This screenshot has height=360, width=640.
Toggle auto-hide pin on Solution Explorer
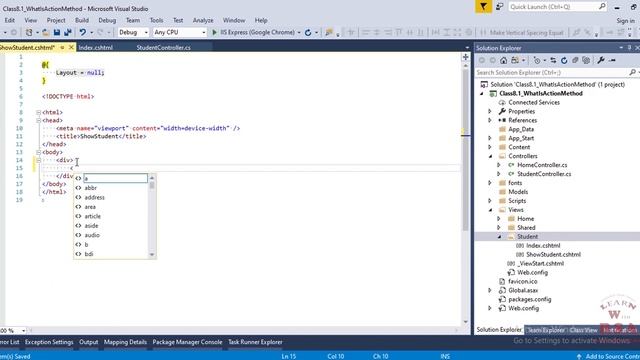[x=629, y=48]
